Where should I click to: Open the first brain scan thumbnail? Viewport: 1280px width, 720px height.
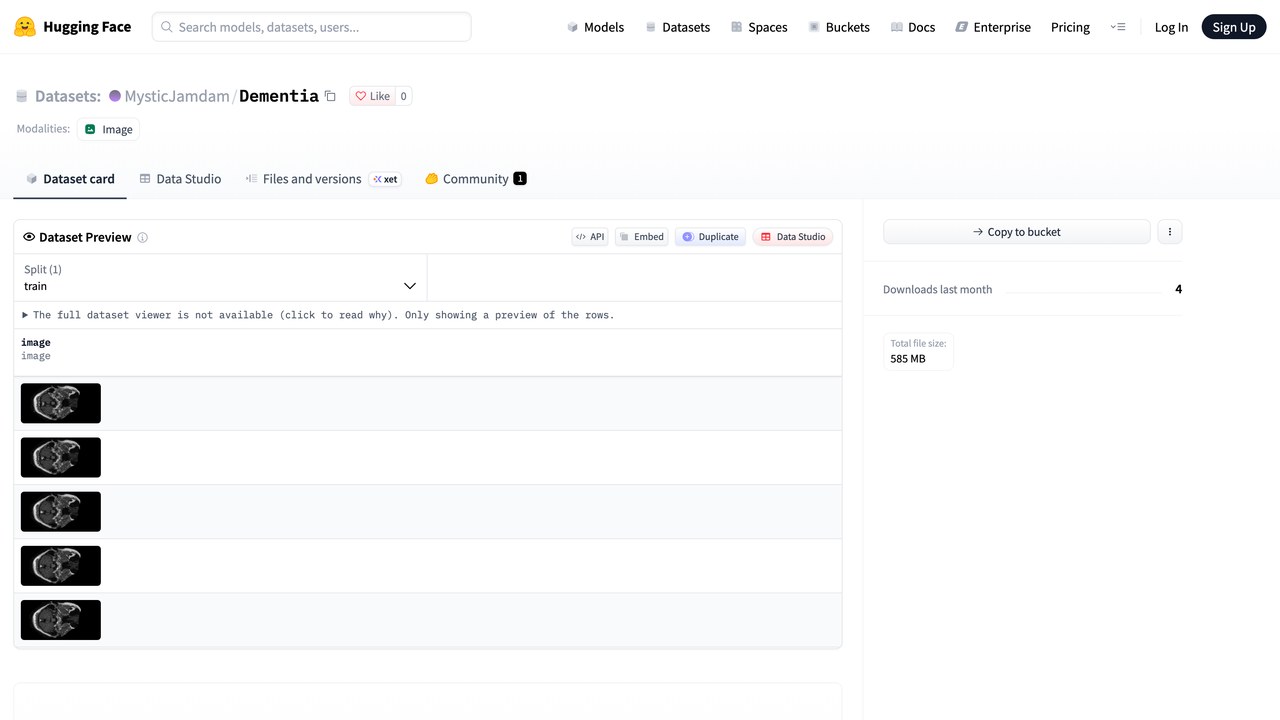coord(61,404)
